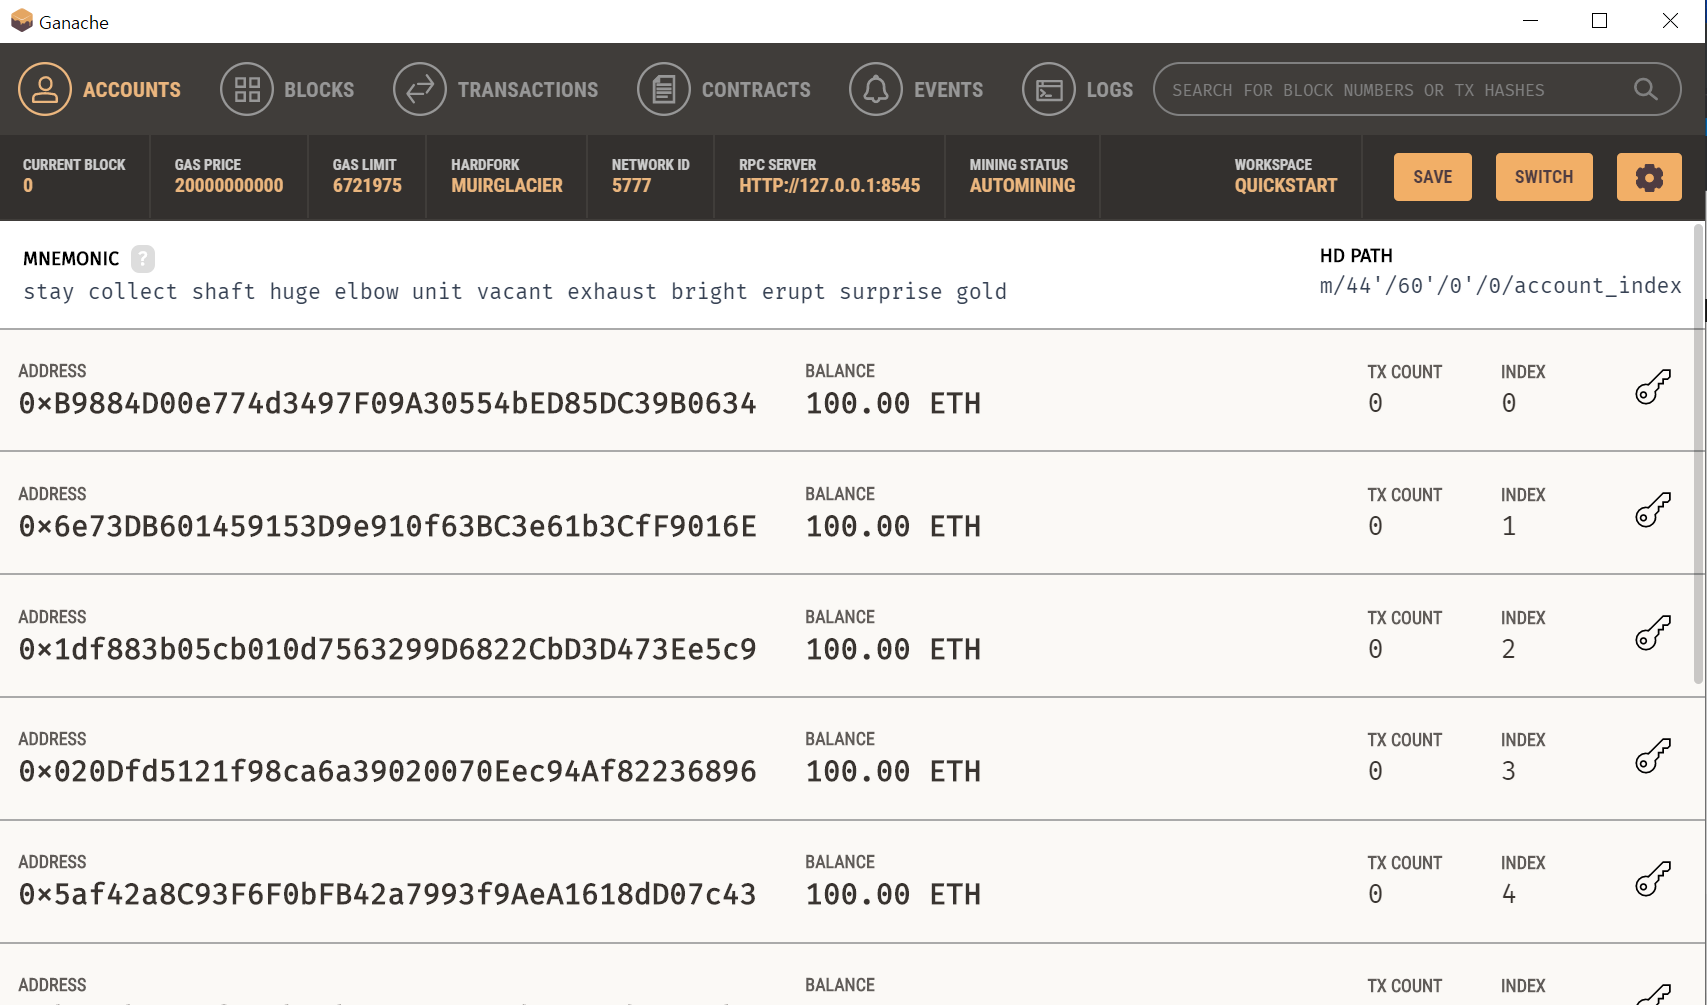Show private key for account index 2
The image size is (1707, 1005).
coord(1653,632)
